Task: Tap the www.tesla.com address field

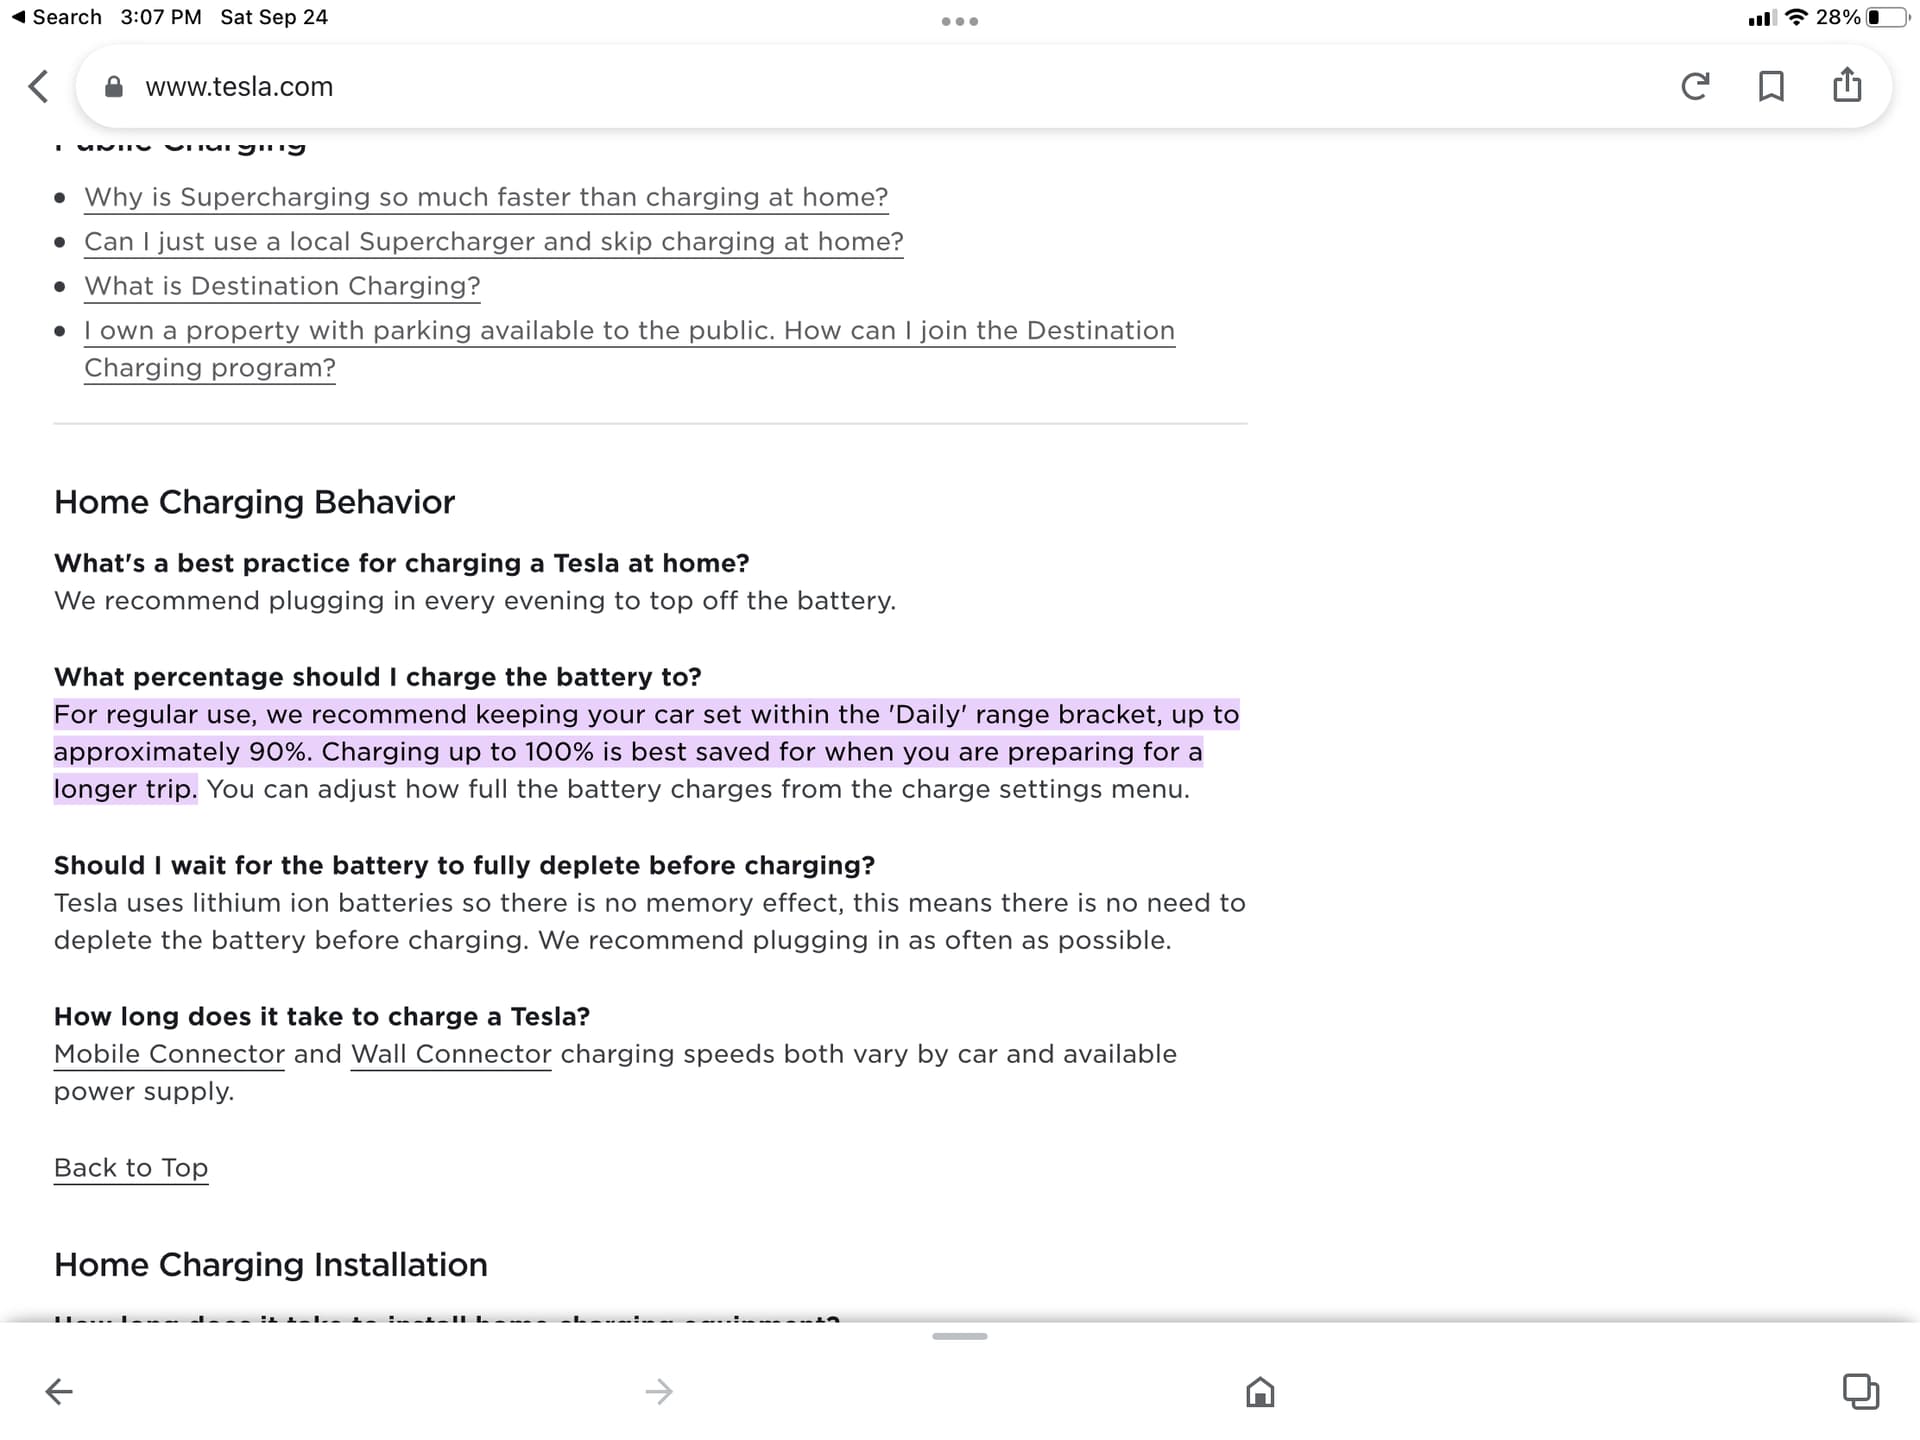Action: (240, 87)
